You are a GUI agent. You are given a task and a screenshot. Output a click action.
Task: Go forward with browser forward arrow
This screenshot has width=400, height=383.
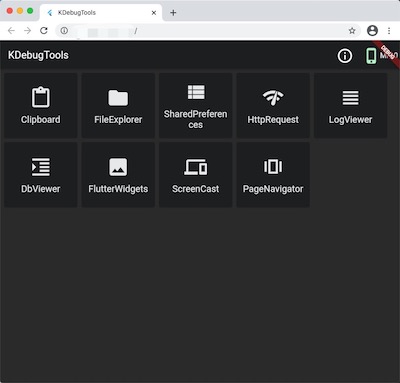pyautogui.click(x=27, y=31)
